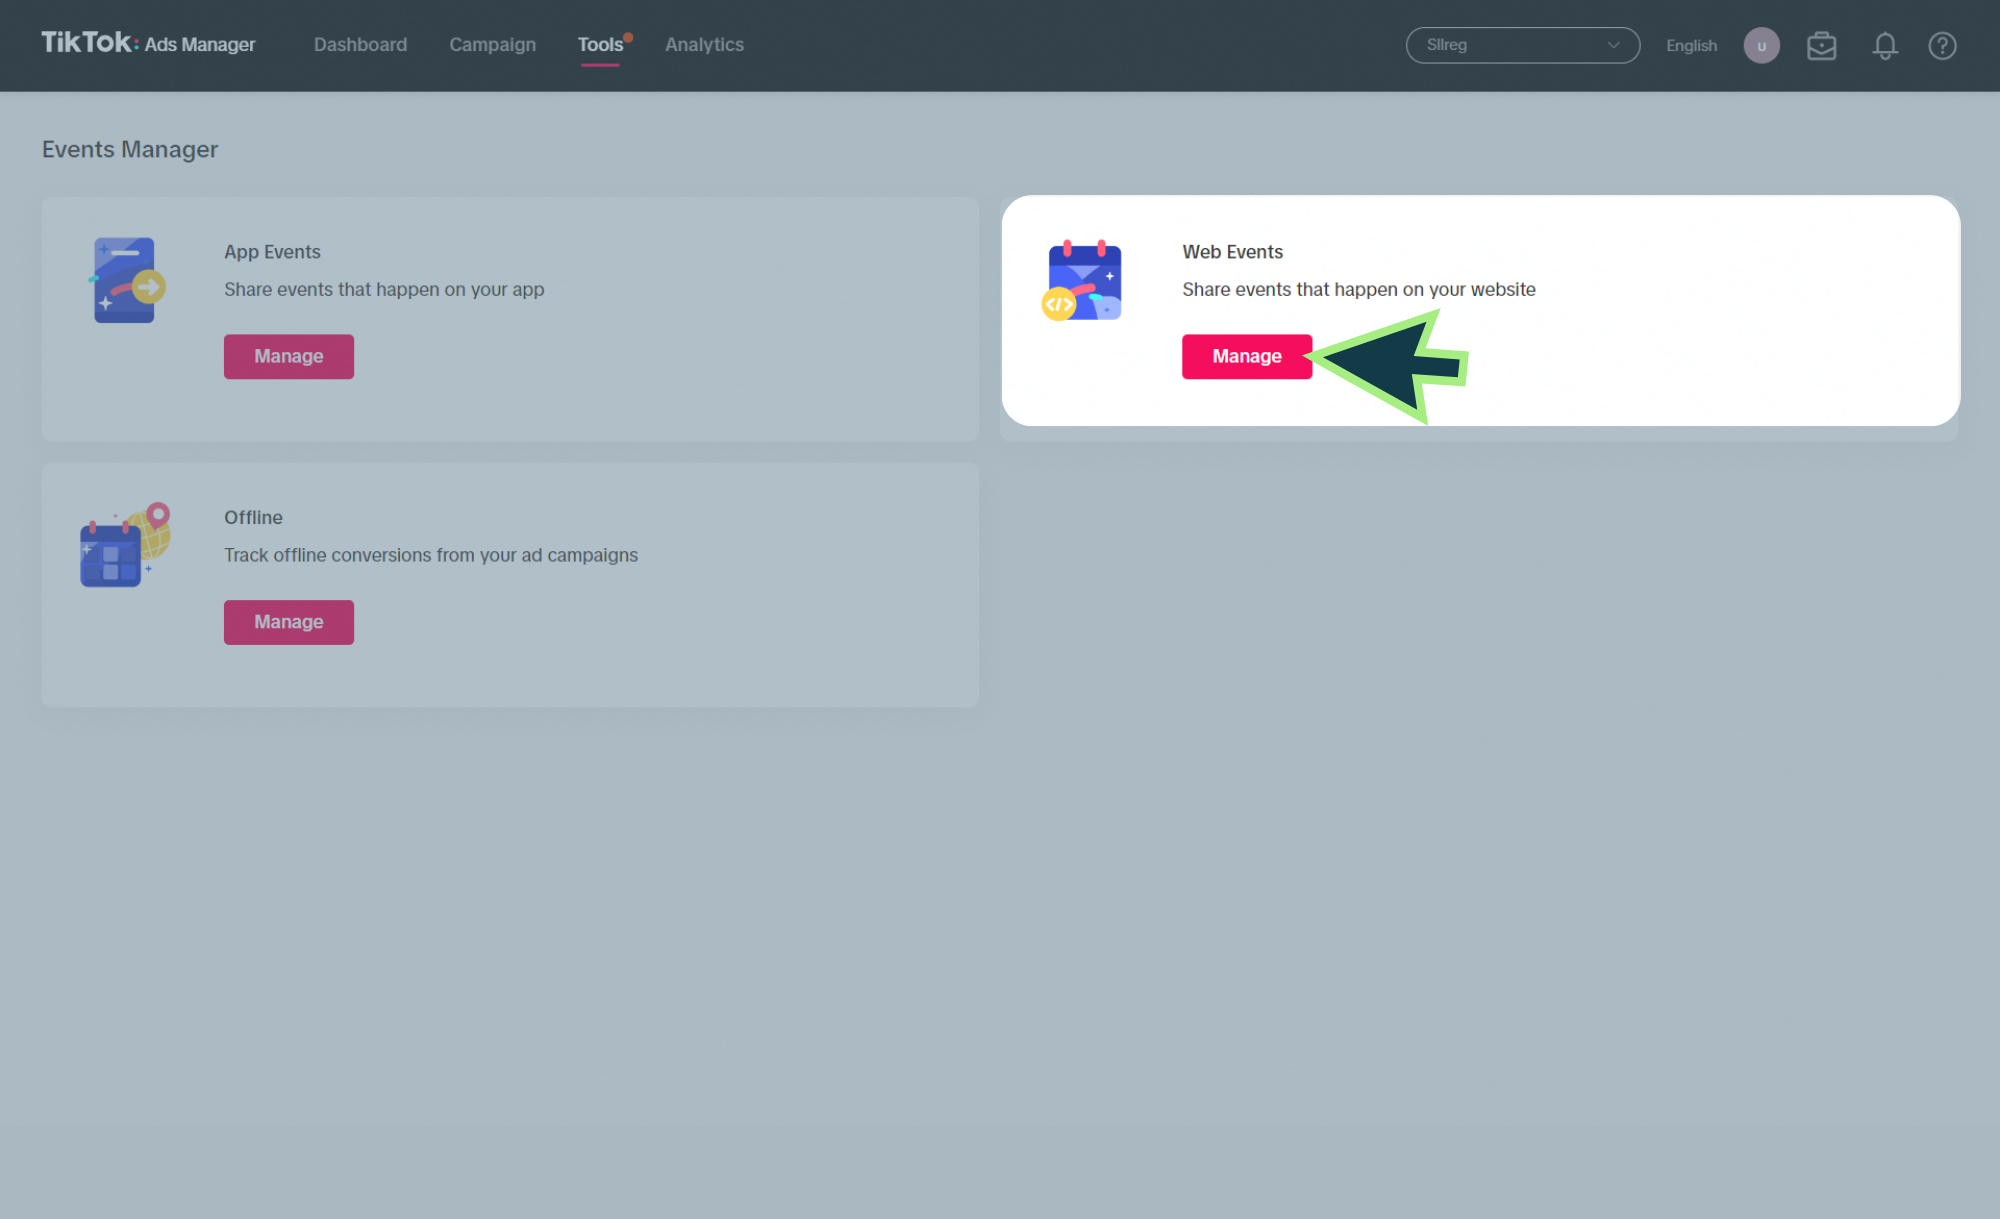
Task: Click the TikTok Ads Manager logo
Action: click(148, 44)
